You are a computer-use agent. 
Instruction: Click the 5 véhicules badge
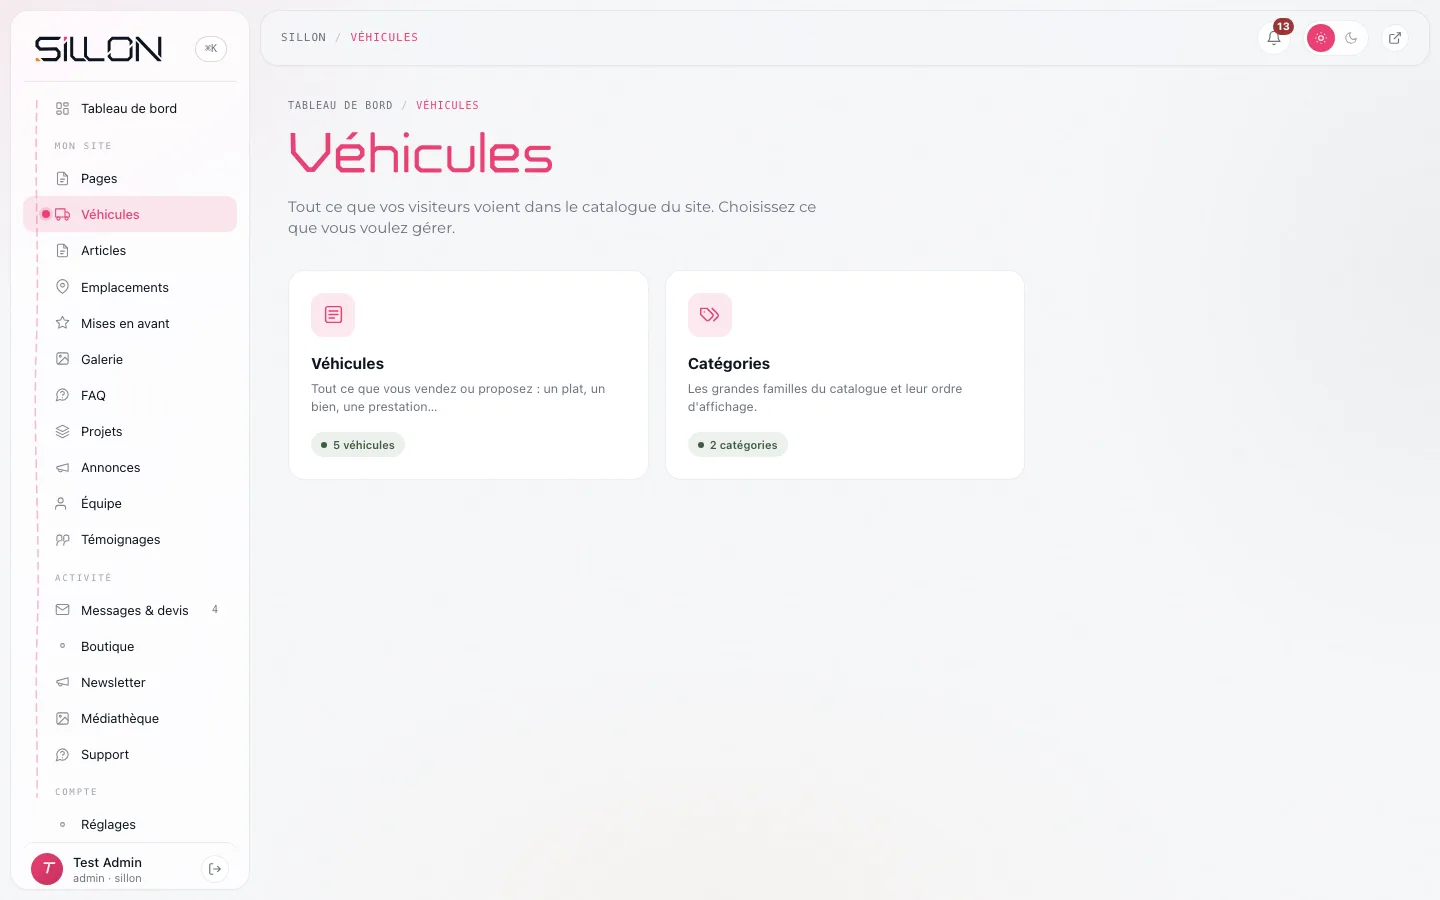(358, 445)
